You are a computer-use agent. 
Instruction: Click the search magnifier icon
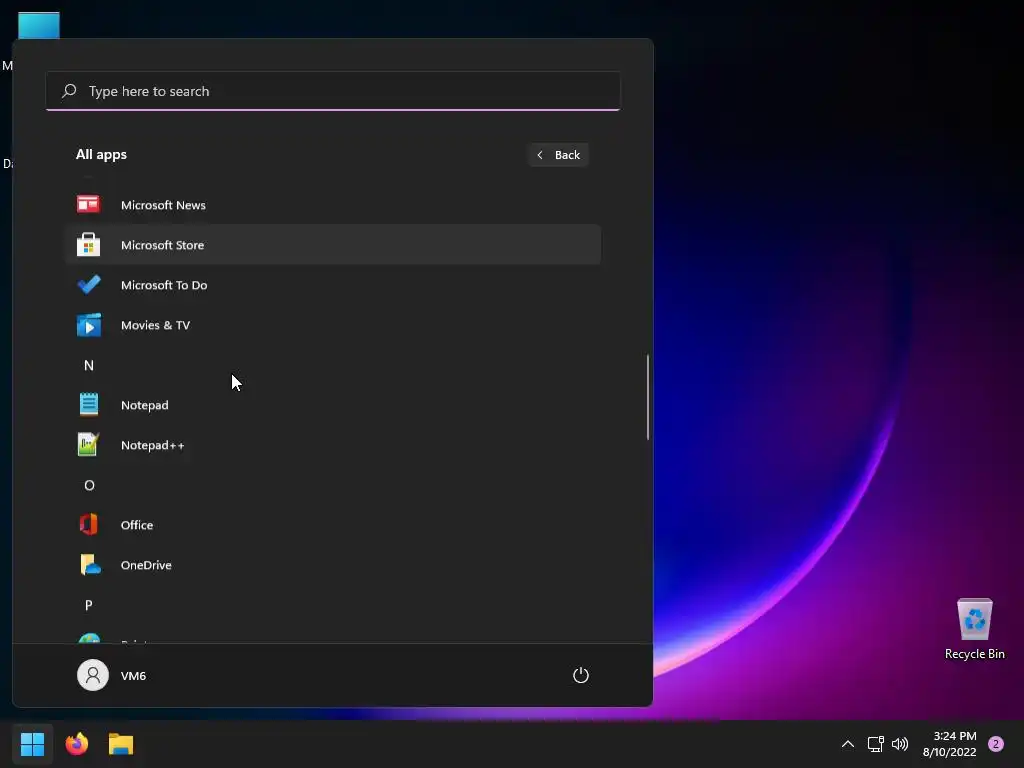69,91
